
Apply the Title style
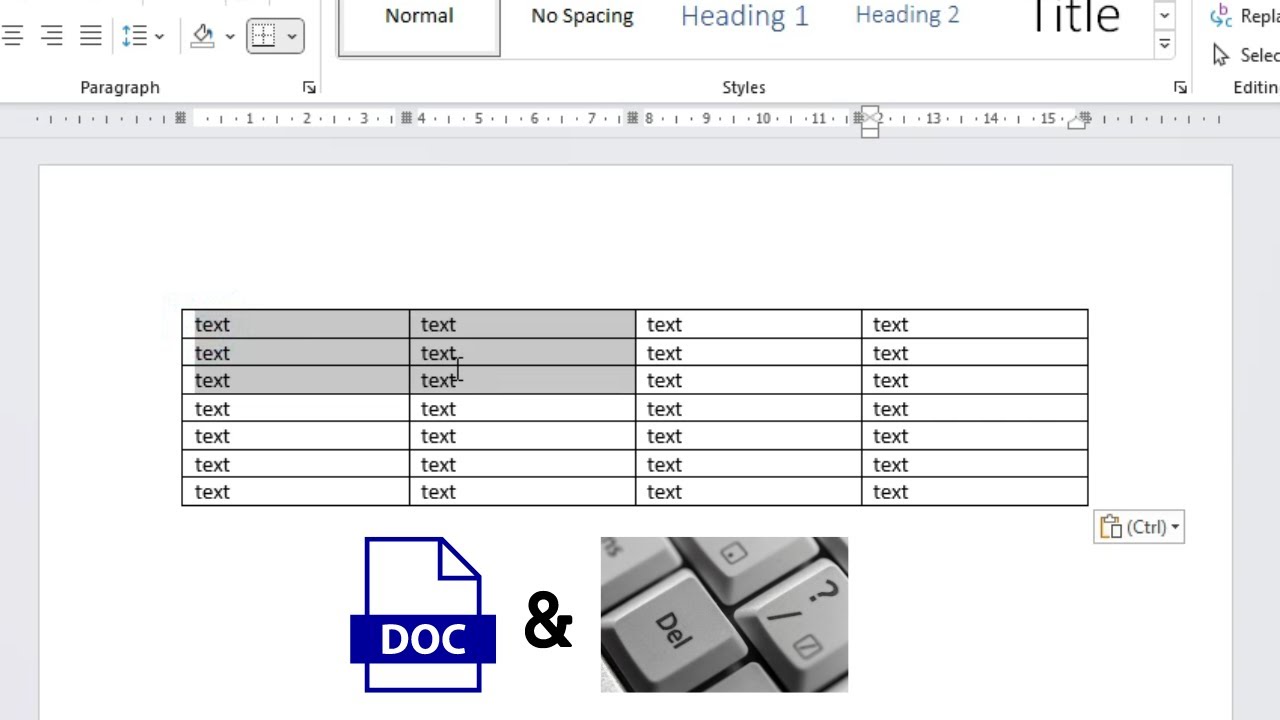coord(1075,20)
